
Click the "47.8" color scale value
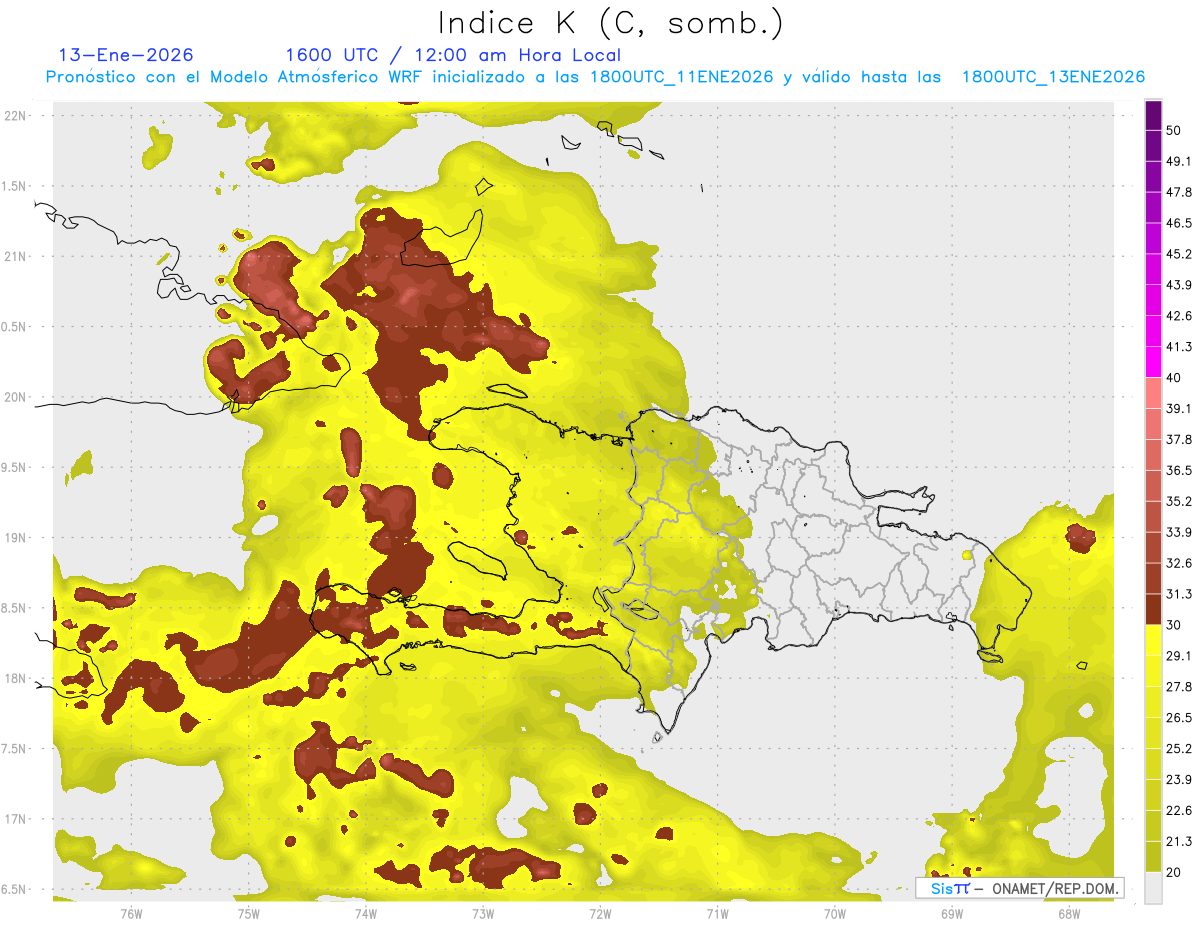[x=1179, y=192]
